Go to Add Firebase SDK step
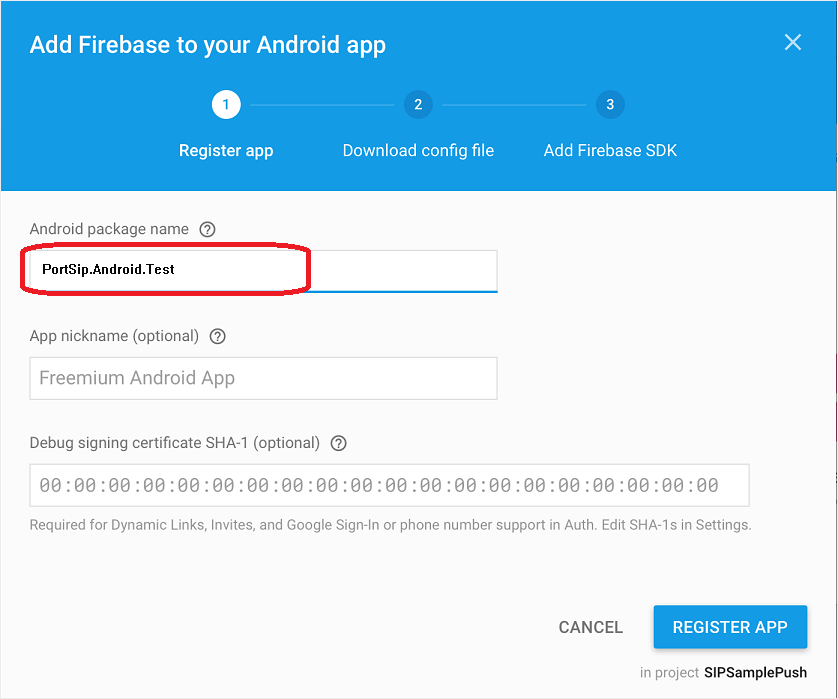 [610, 151]
